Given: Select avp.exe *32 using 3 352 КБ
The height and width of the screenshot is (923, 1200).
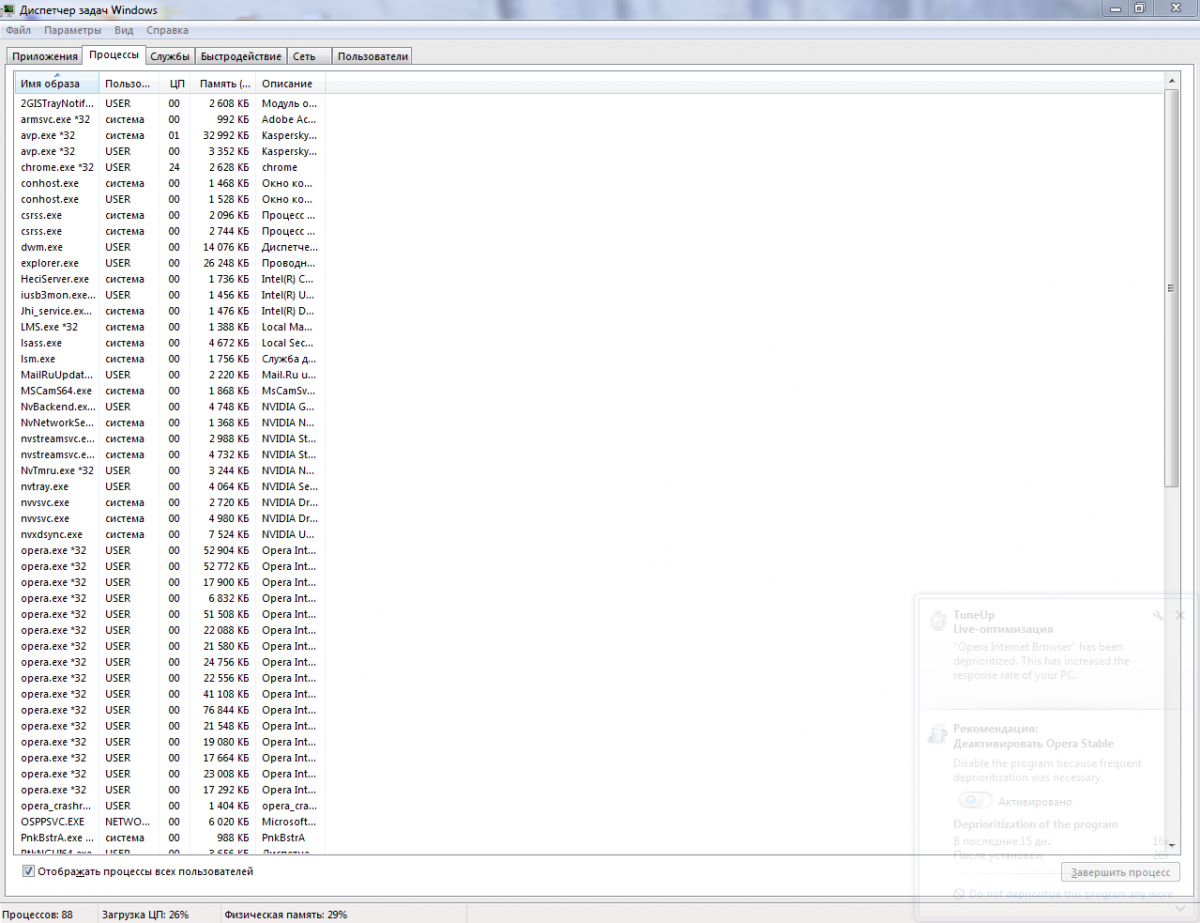Looking at the screenshot, I should [170, 151].
